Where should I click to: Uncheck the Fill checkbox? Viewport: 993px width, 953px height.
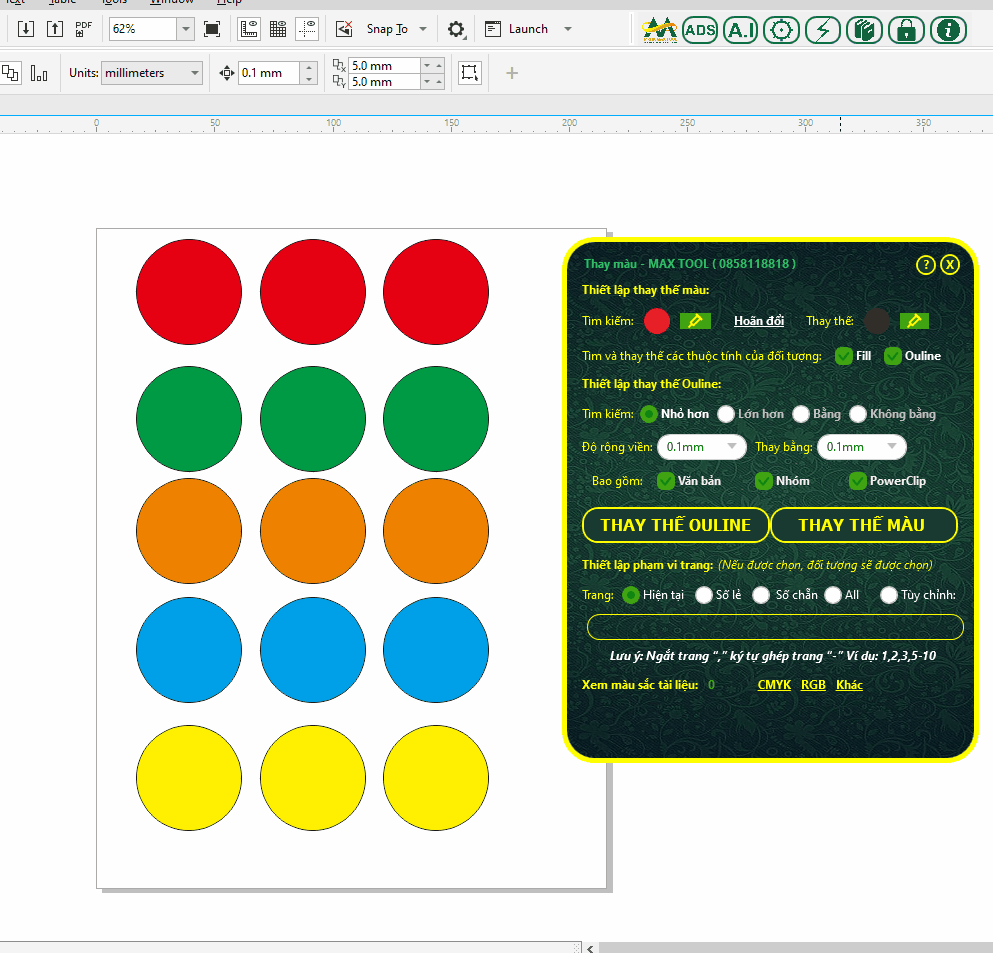(844, 356)
